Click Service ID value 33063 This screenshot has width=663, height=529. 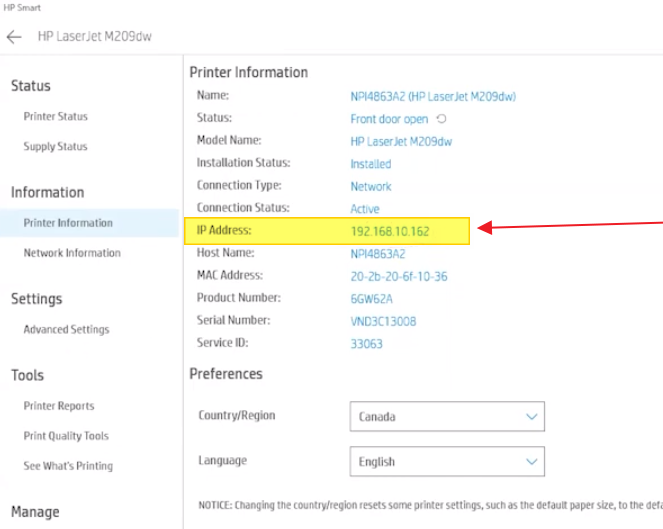click(366, 344)
